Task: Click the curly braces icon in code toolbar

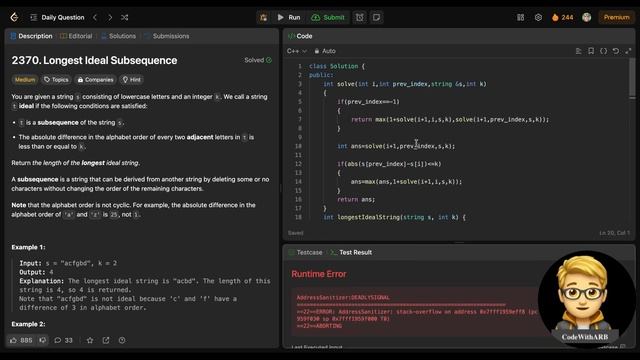Action: (604, 51)
